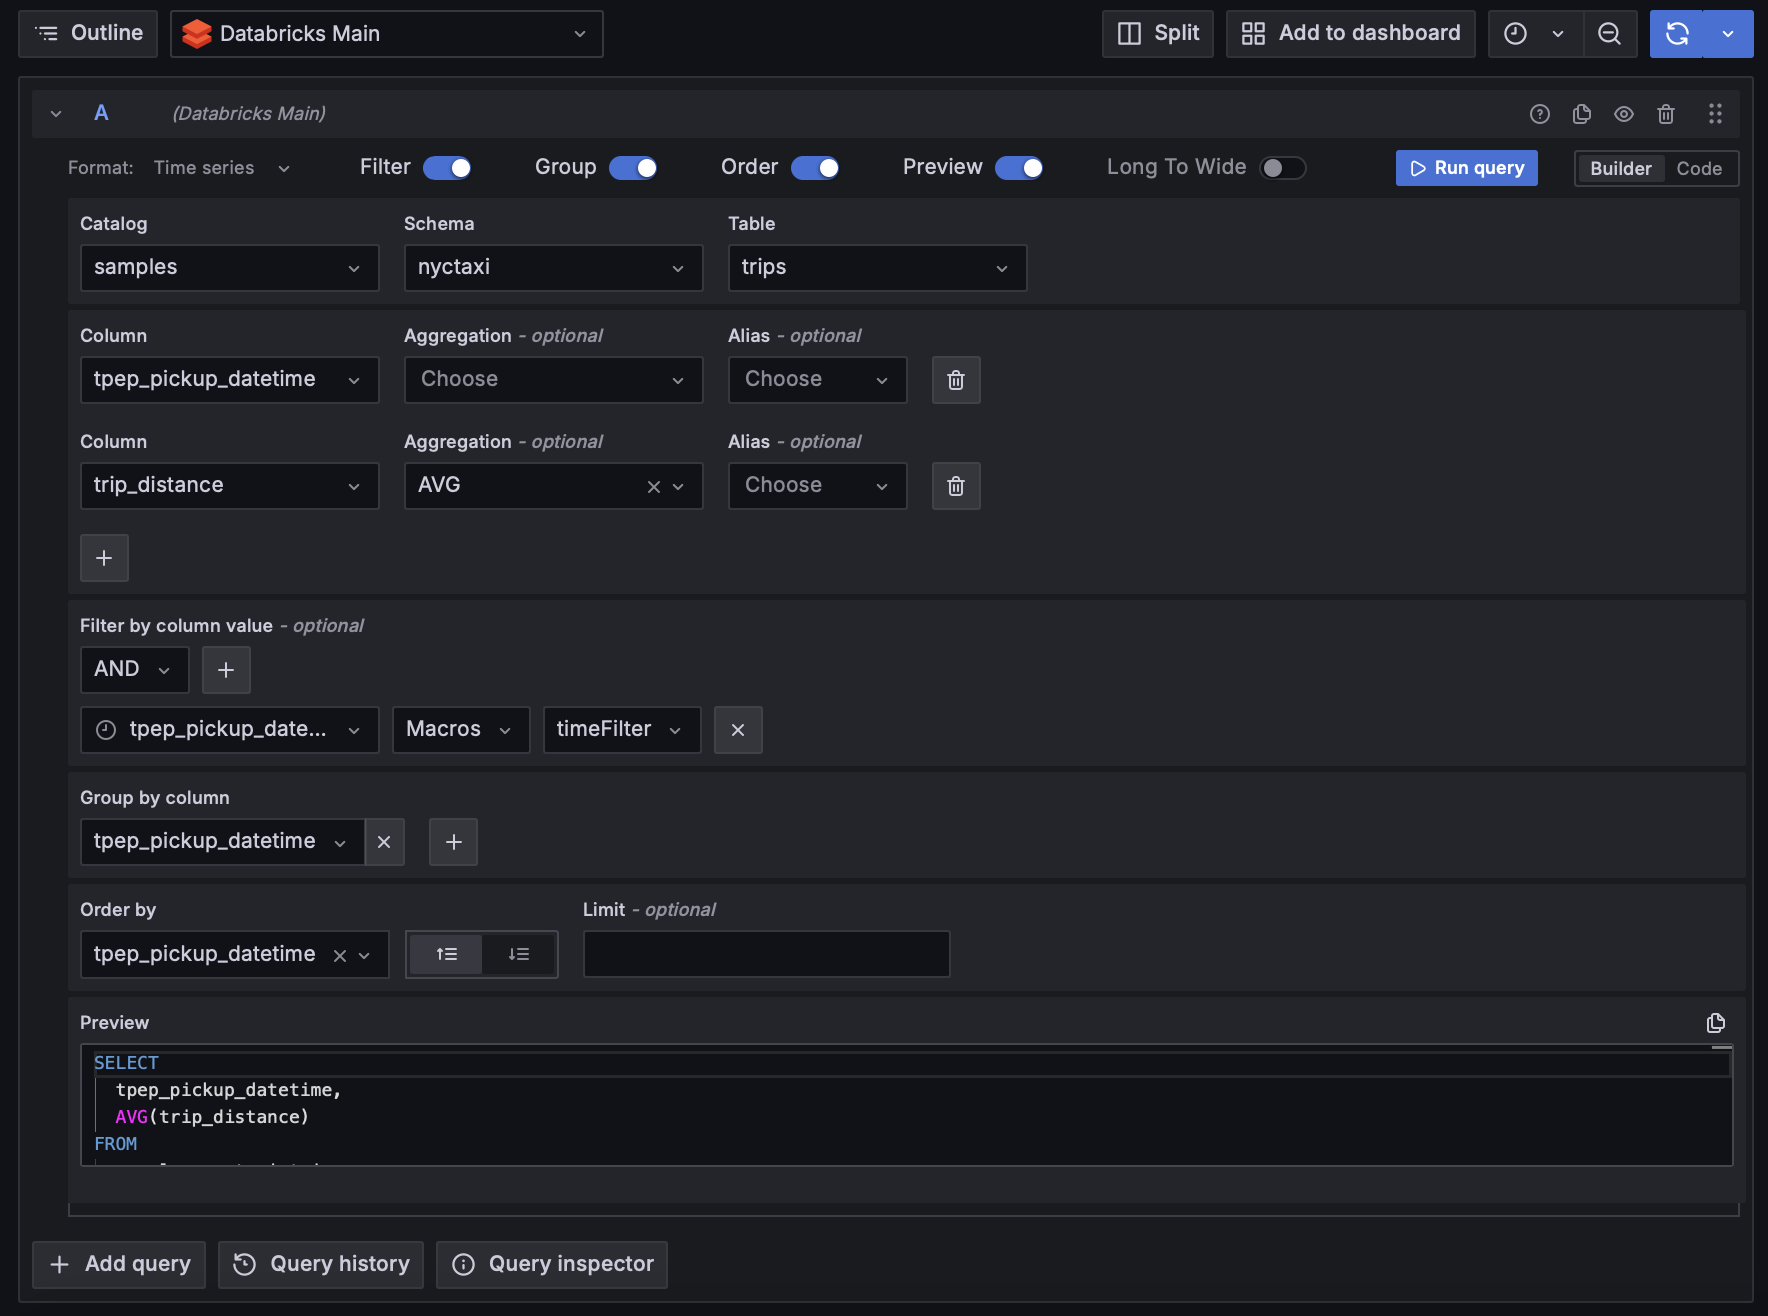Select descending sort order icon
The image size is (1768, 1316).
point(518,954)
